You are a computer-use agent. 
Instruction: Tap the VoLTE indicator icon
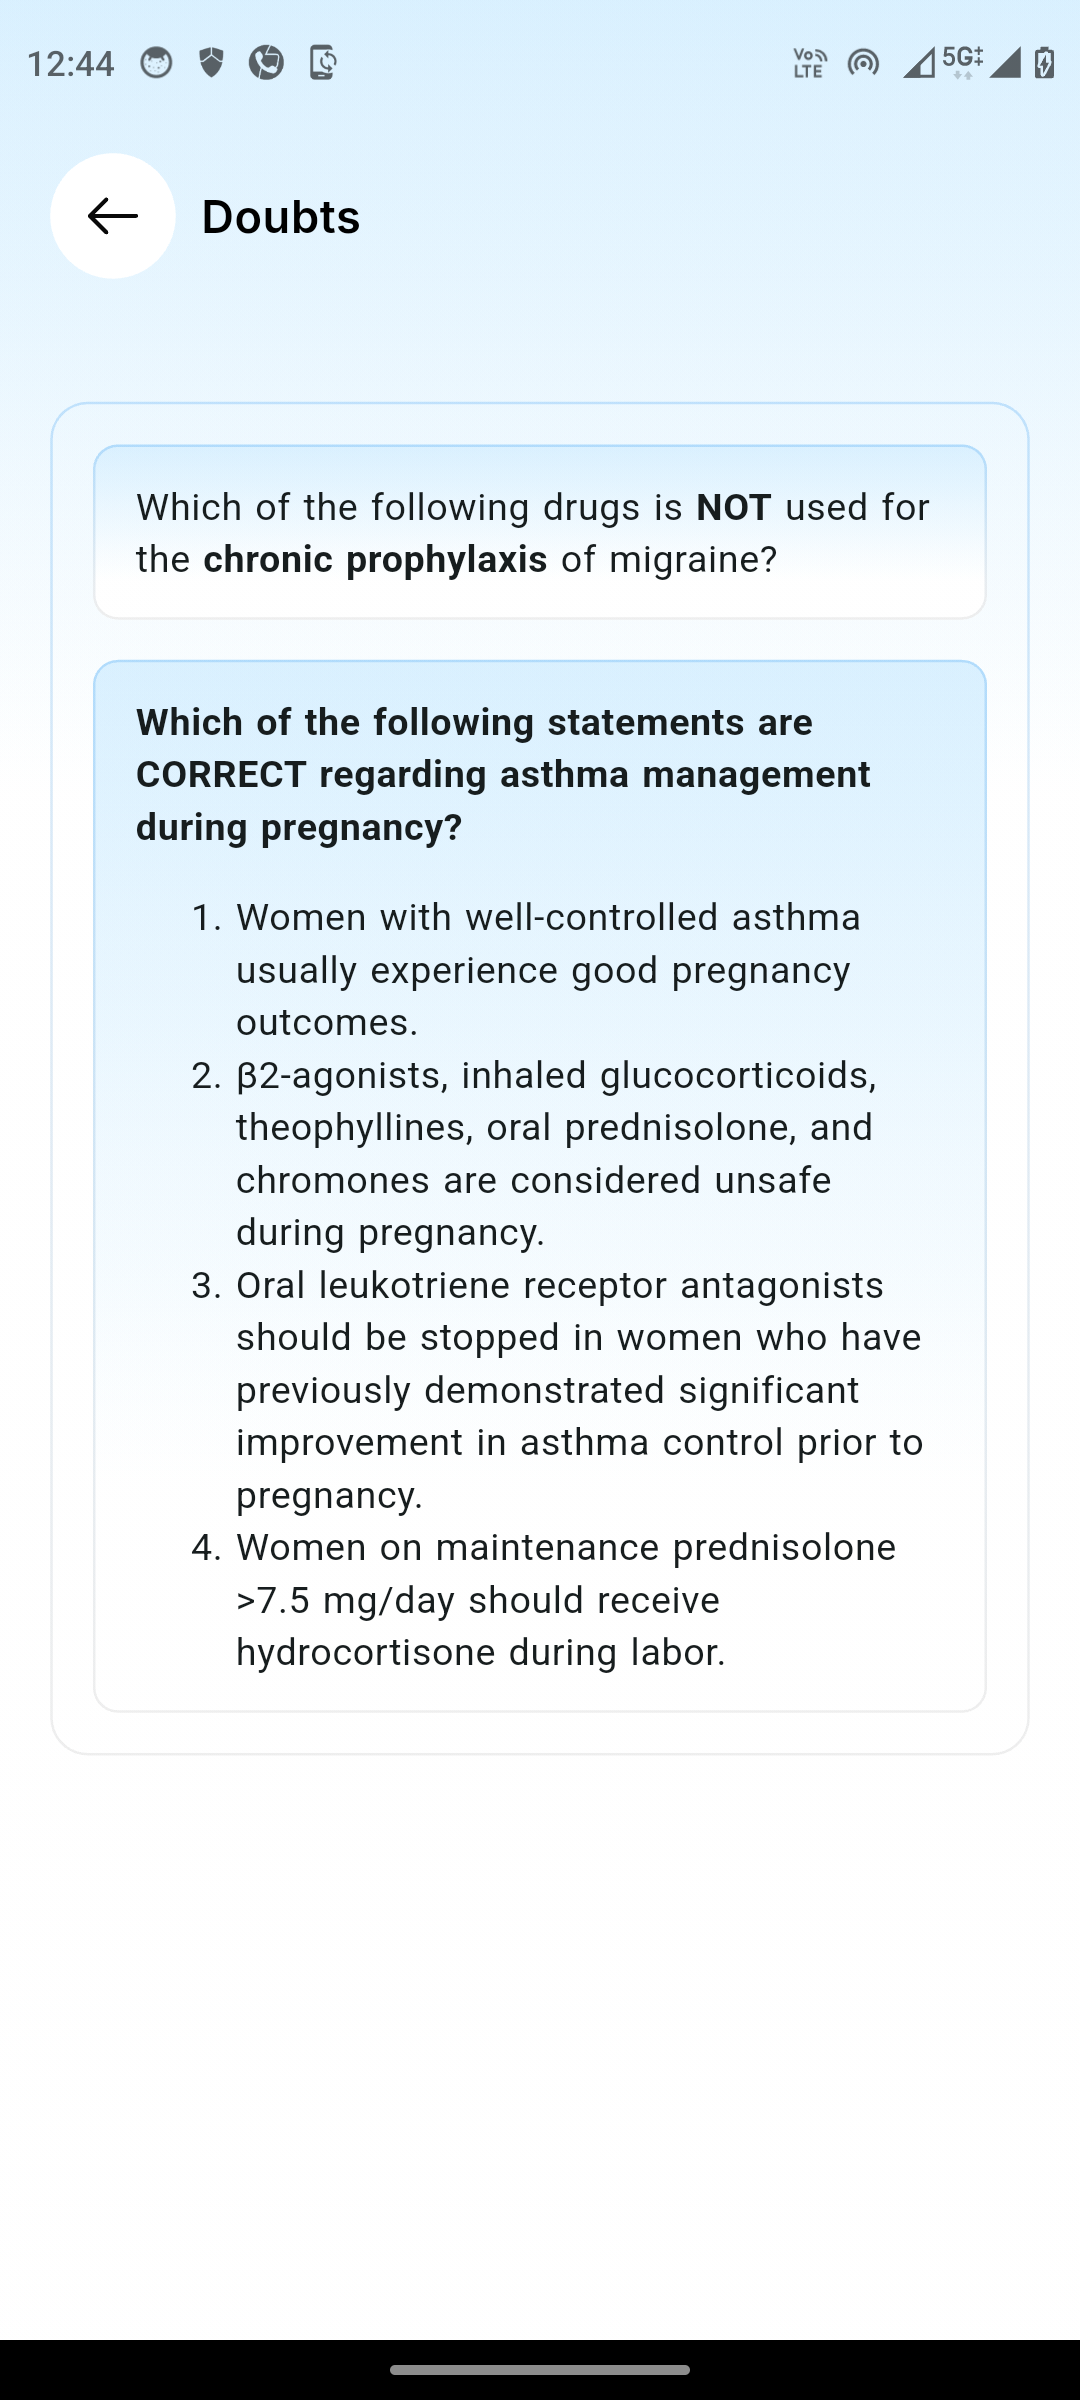(x=809, y=63)
